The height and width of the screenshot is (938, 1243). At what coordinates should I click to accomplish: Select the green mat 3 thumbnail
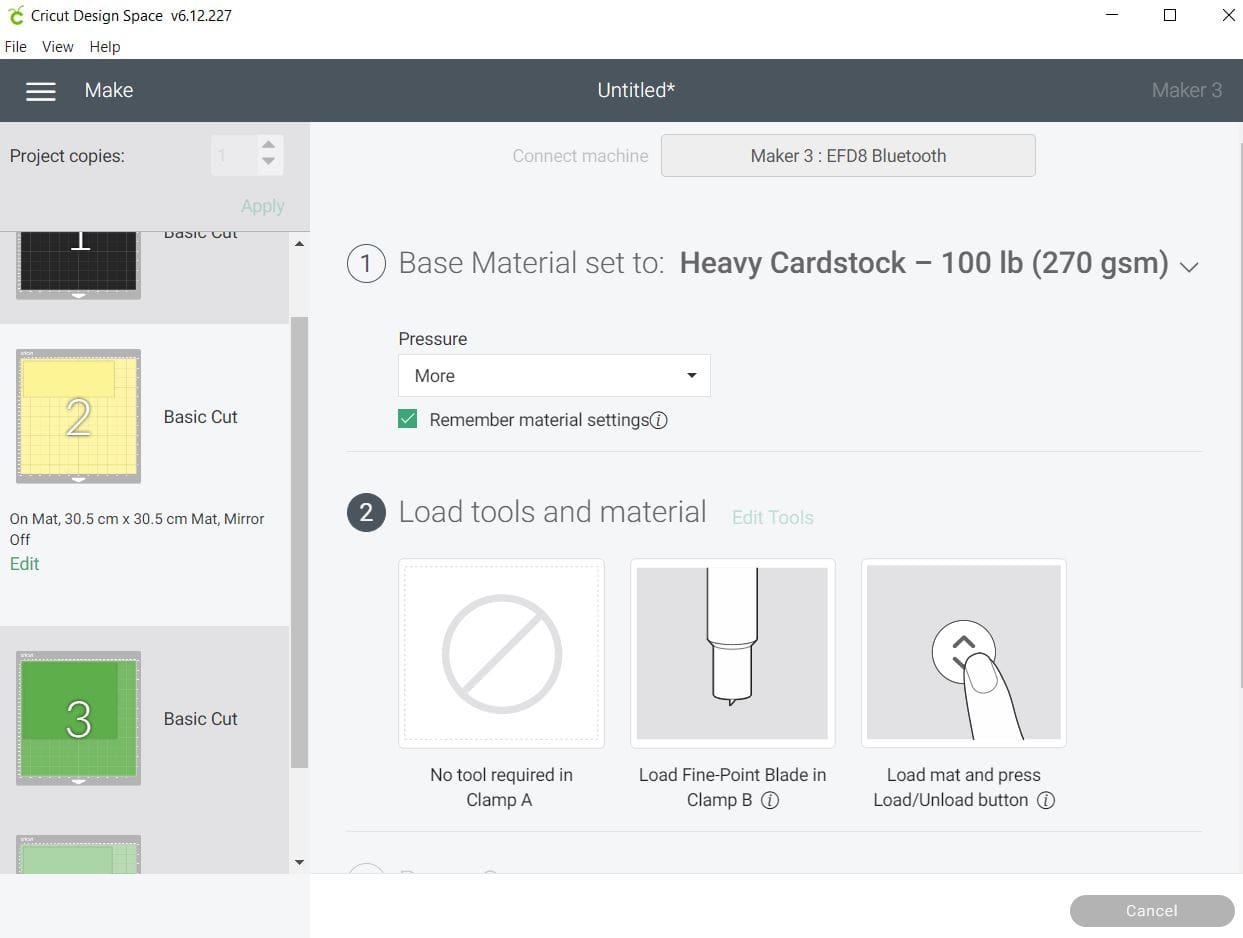(x=78, y=718)
